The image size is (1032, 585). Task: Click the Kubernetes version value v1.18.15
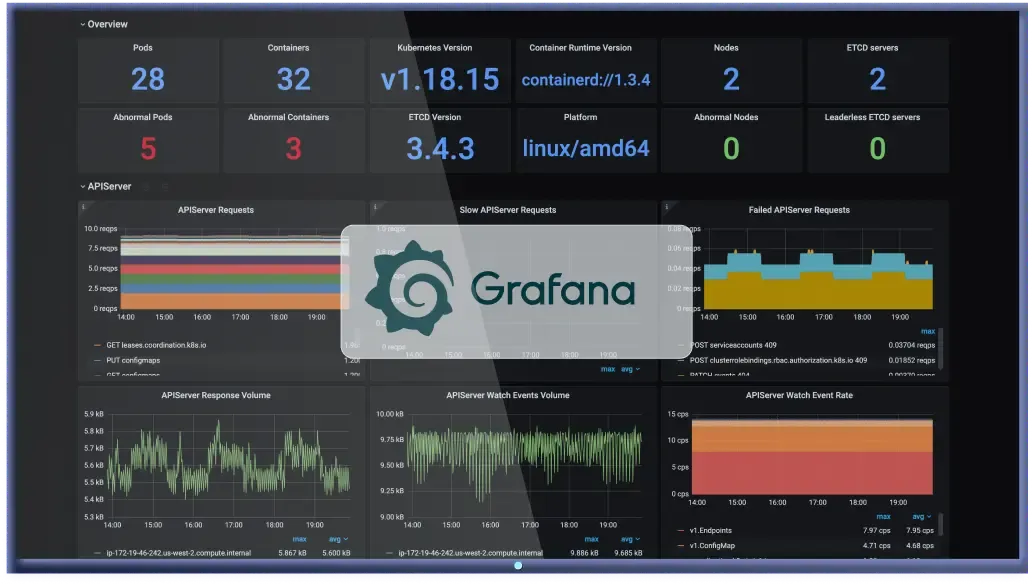tap(440, 80)
